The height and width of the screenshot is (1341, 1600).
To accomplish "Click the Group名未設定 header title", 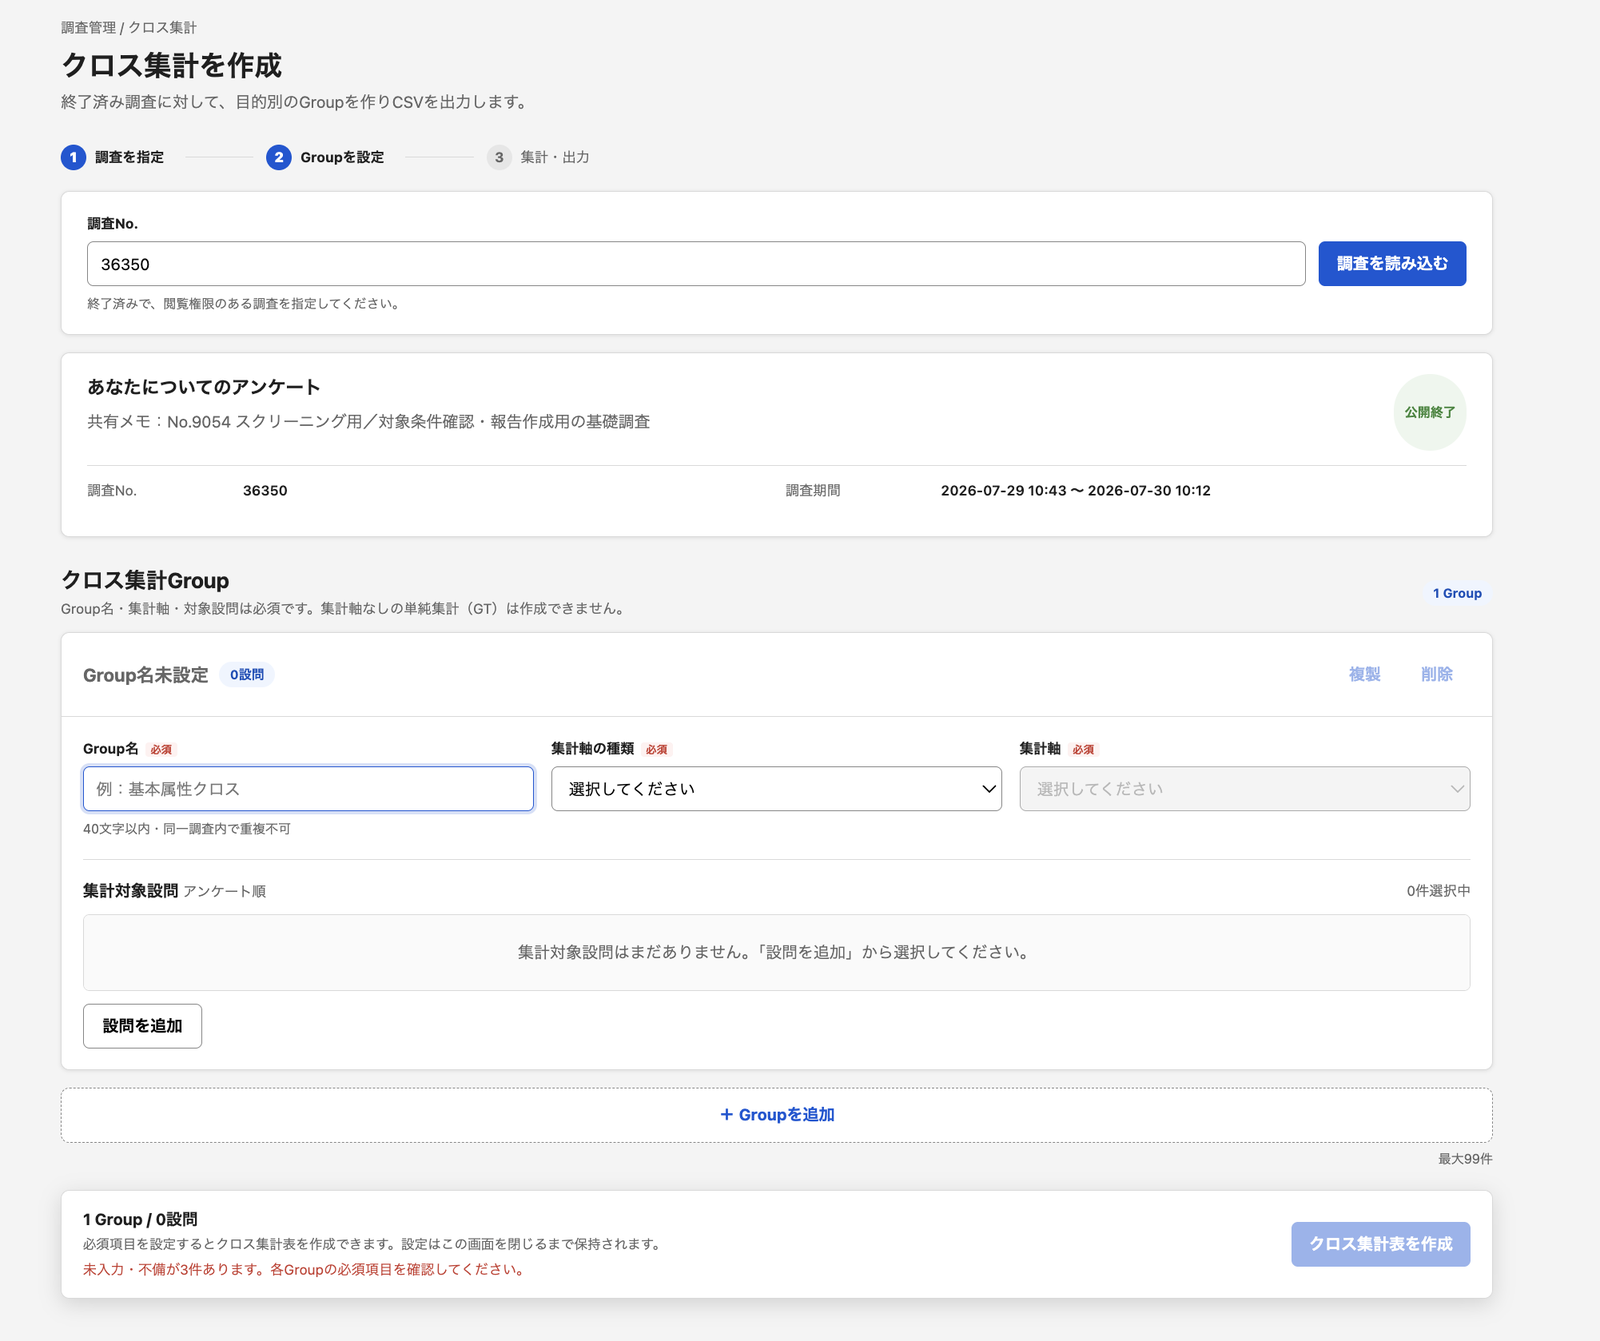I will click(146, 675).
